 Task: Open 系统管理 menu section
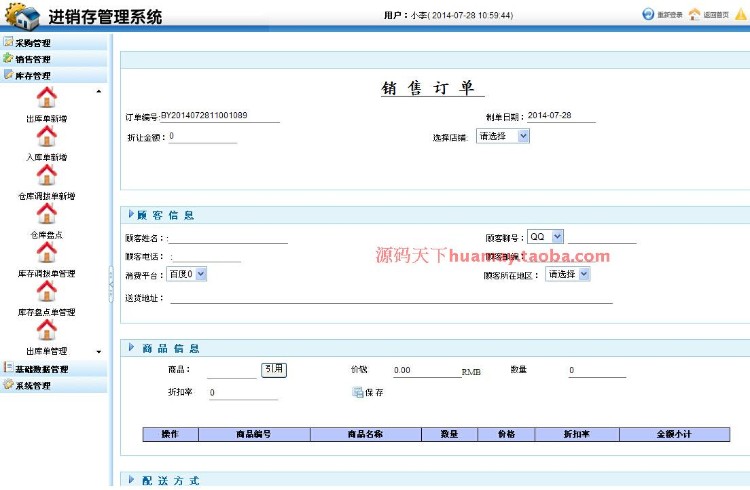tap(54, 385)
